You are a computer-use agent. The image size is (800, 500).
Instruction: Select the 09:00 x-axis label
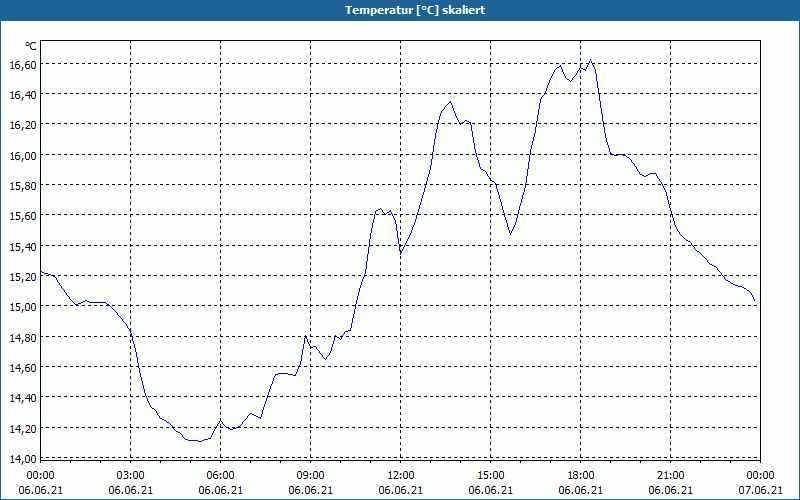pyautogui.click(x=311, y=476)
